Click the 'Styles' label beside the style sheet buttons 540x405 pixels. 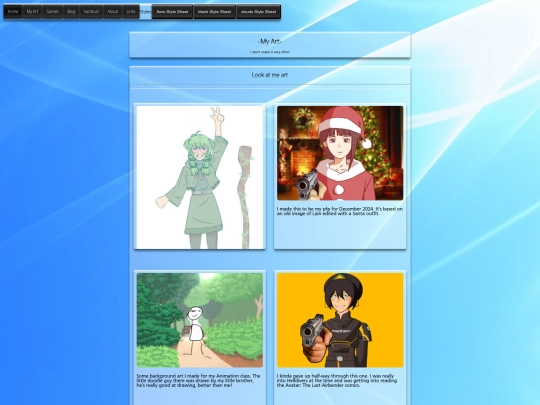[145, 12]
